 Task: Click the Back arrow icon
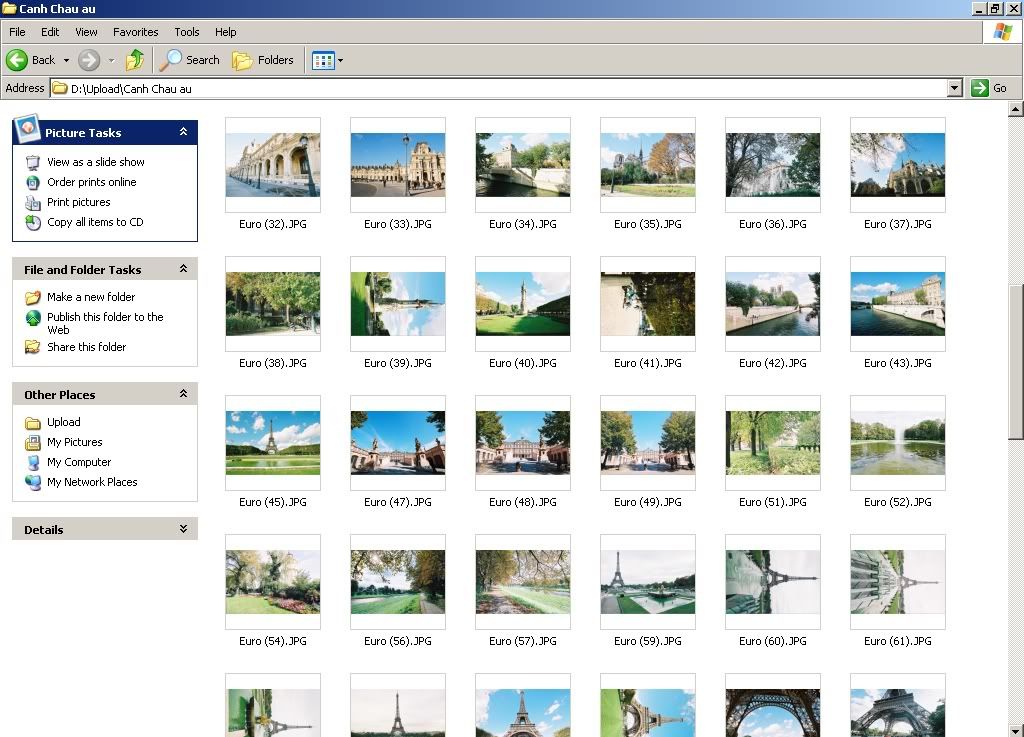(x=17, y=60)
